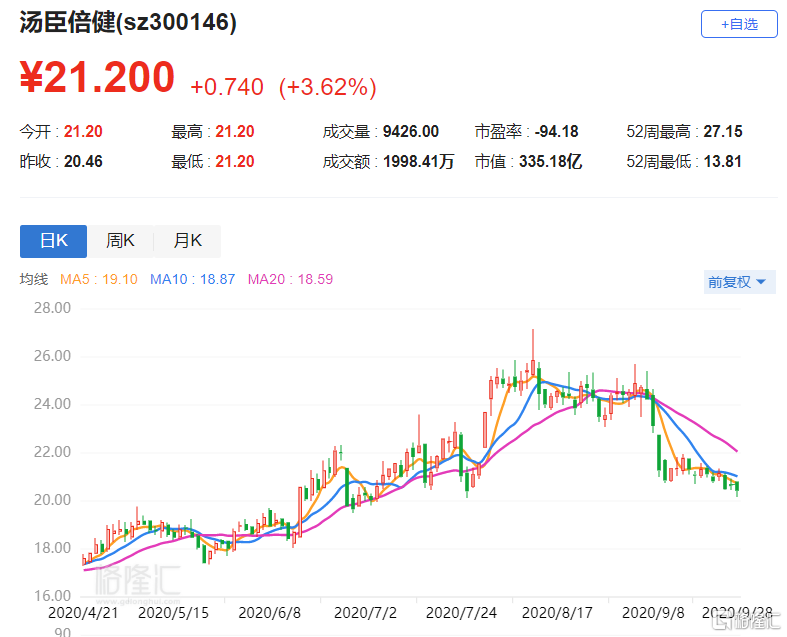The width and height of the screenshot is (787, 637).
Task: Click the 28.00 y-axis label
Action: pyautogui.click(x=52, y=308)
